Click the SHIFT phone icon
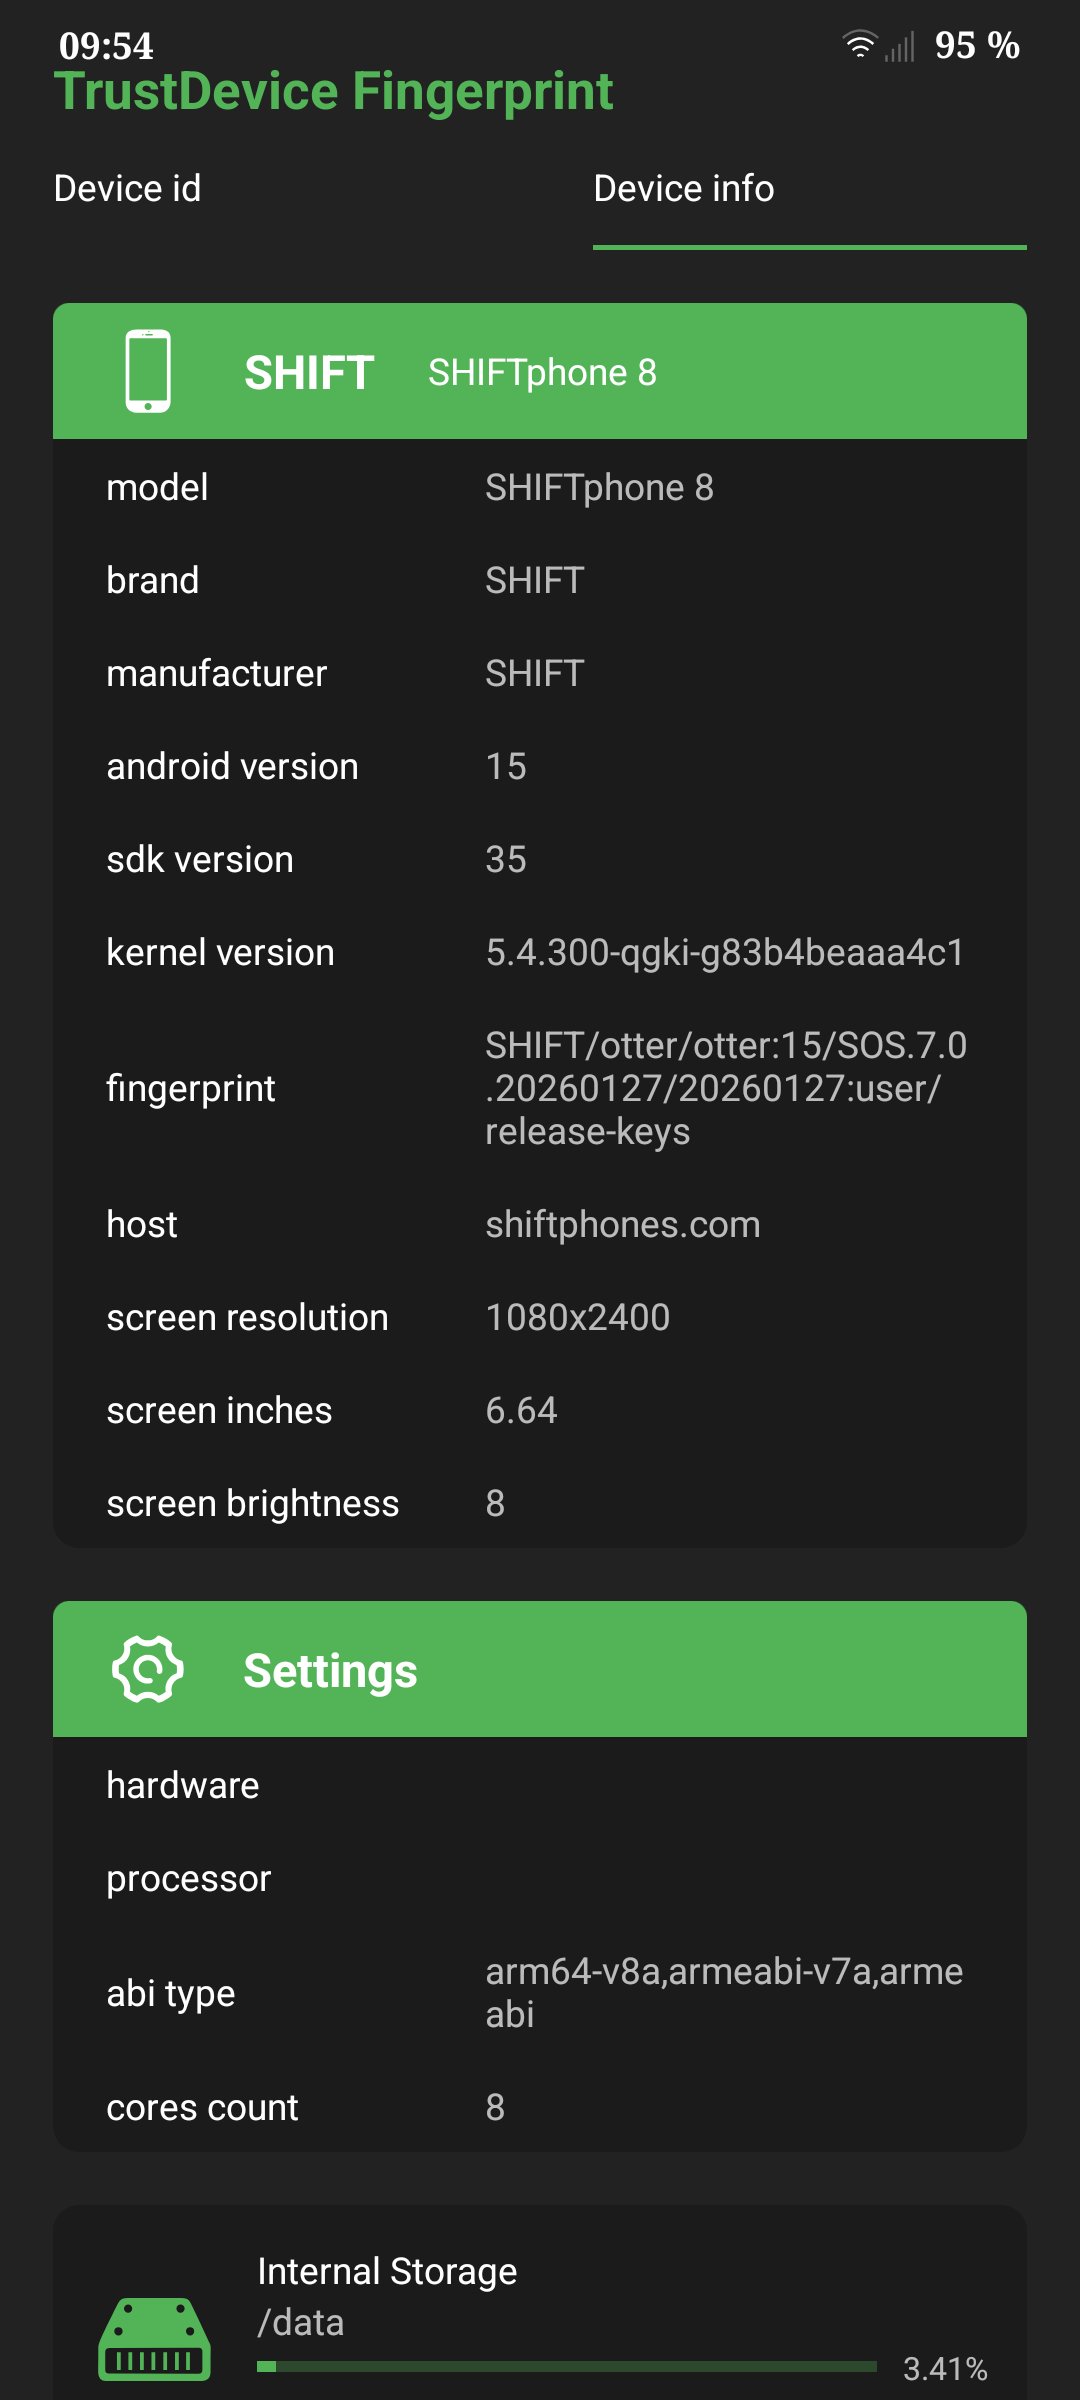1080x2400 pixels. 148,370
